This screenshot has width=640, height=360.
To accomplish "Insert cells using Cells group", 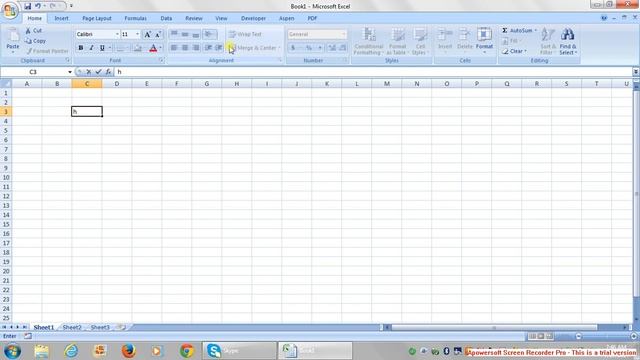I will pyautogui.click(x=445, y=40).
